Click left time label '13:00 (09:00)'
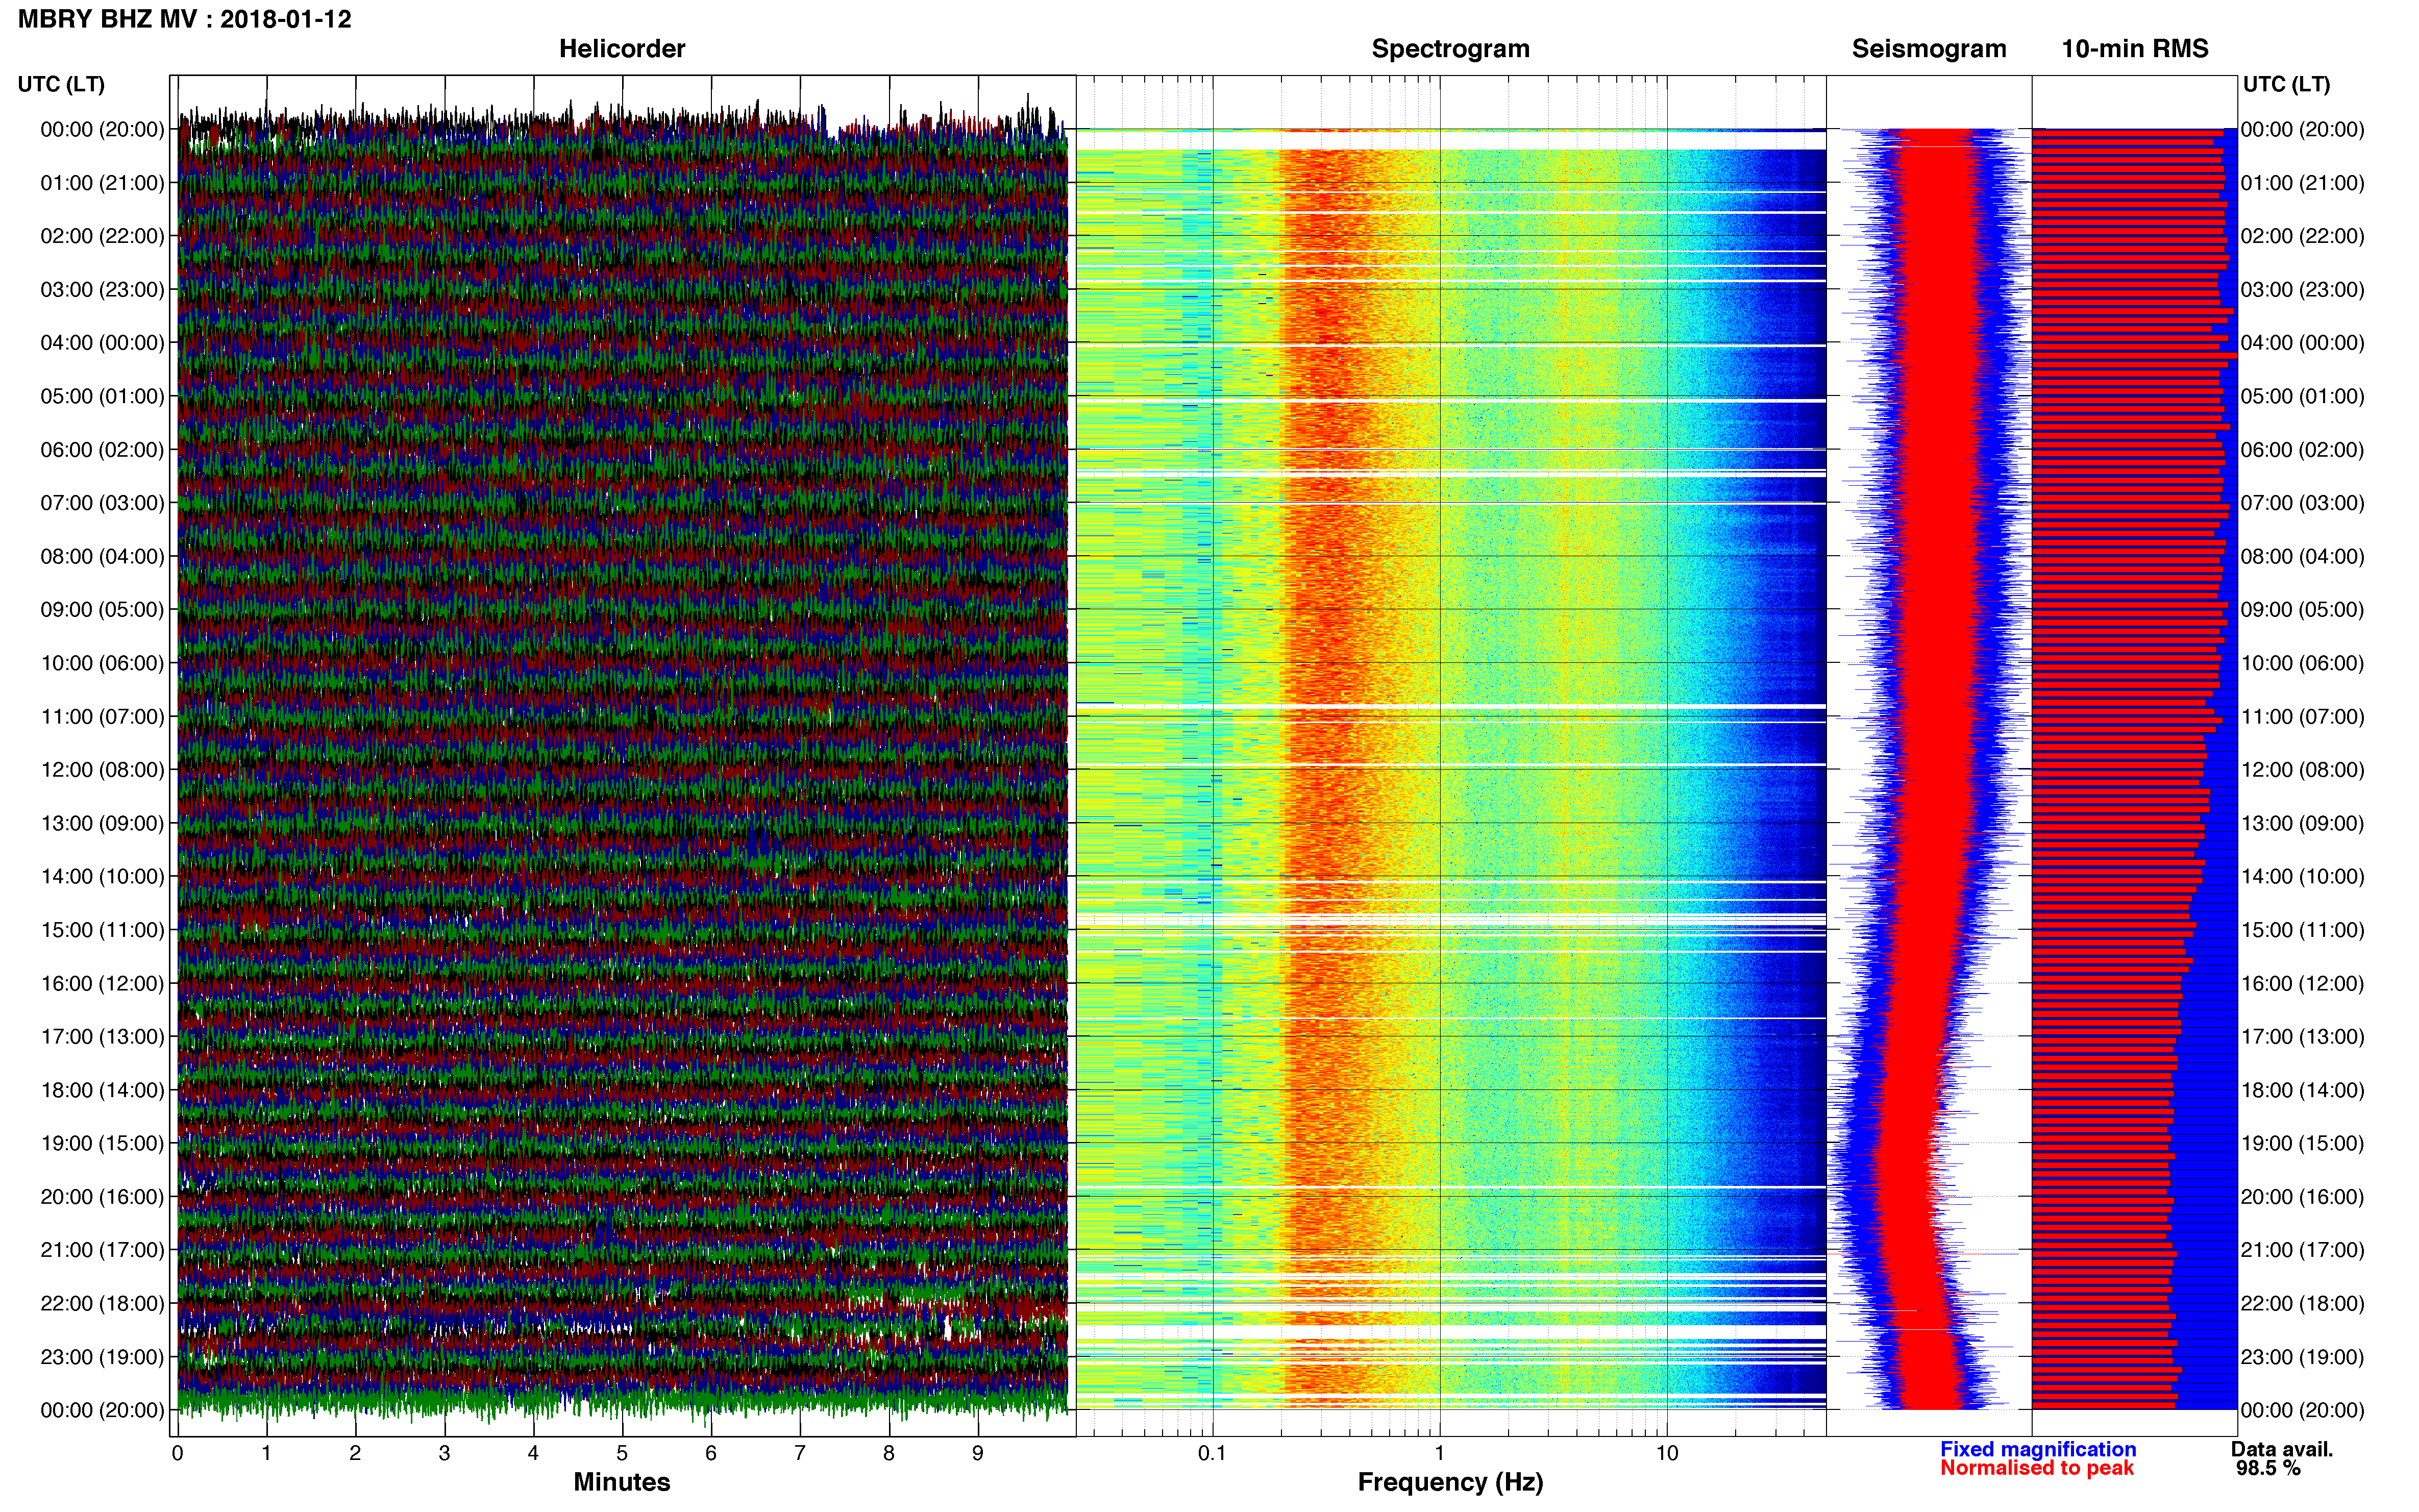The width and height of the screenshot is (2419, 1512). tap(103, 823)
